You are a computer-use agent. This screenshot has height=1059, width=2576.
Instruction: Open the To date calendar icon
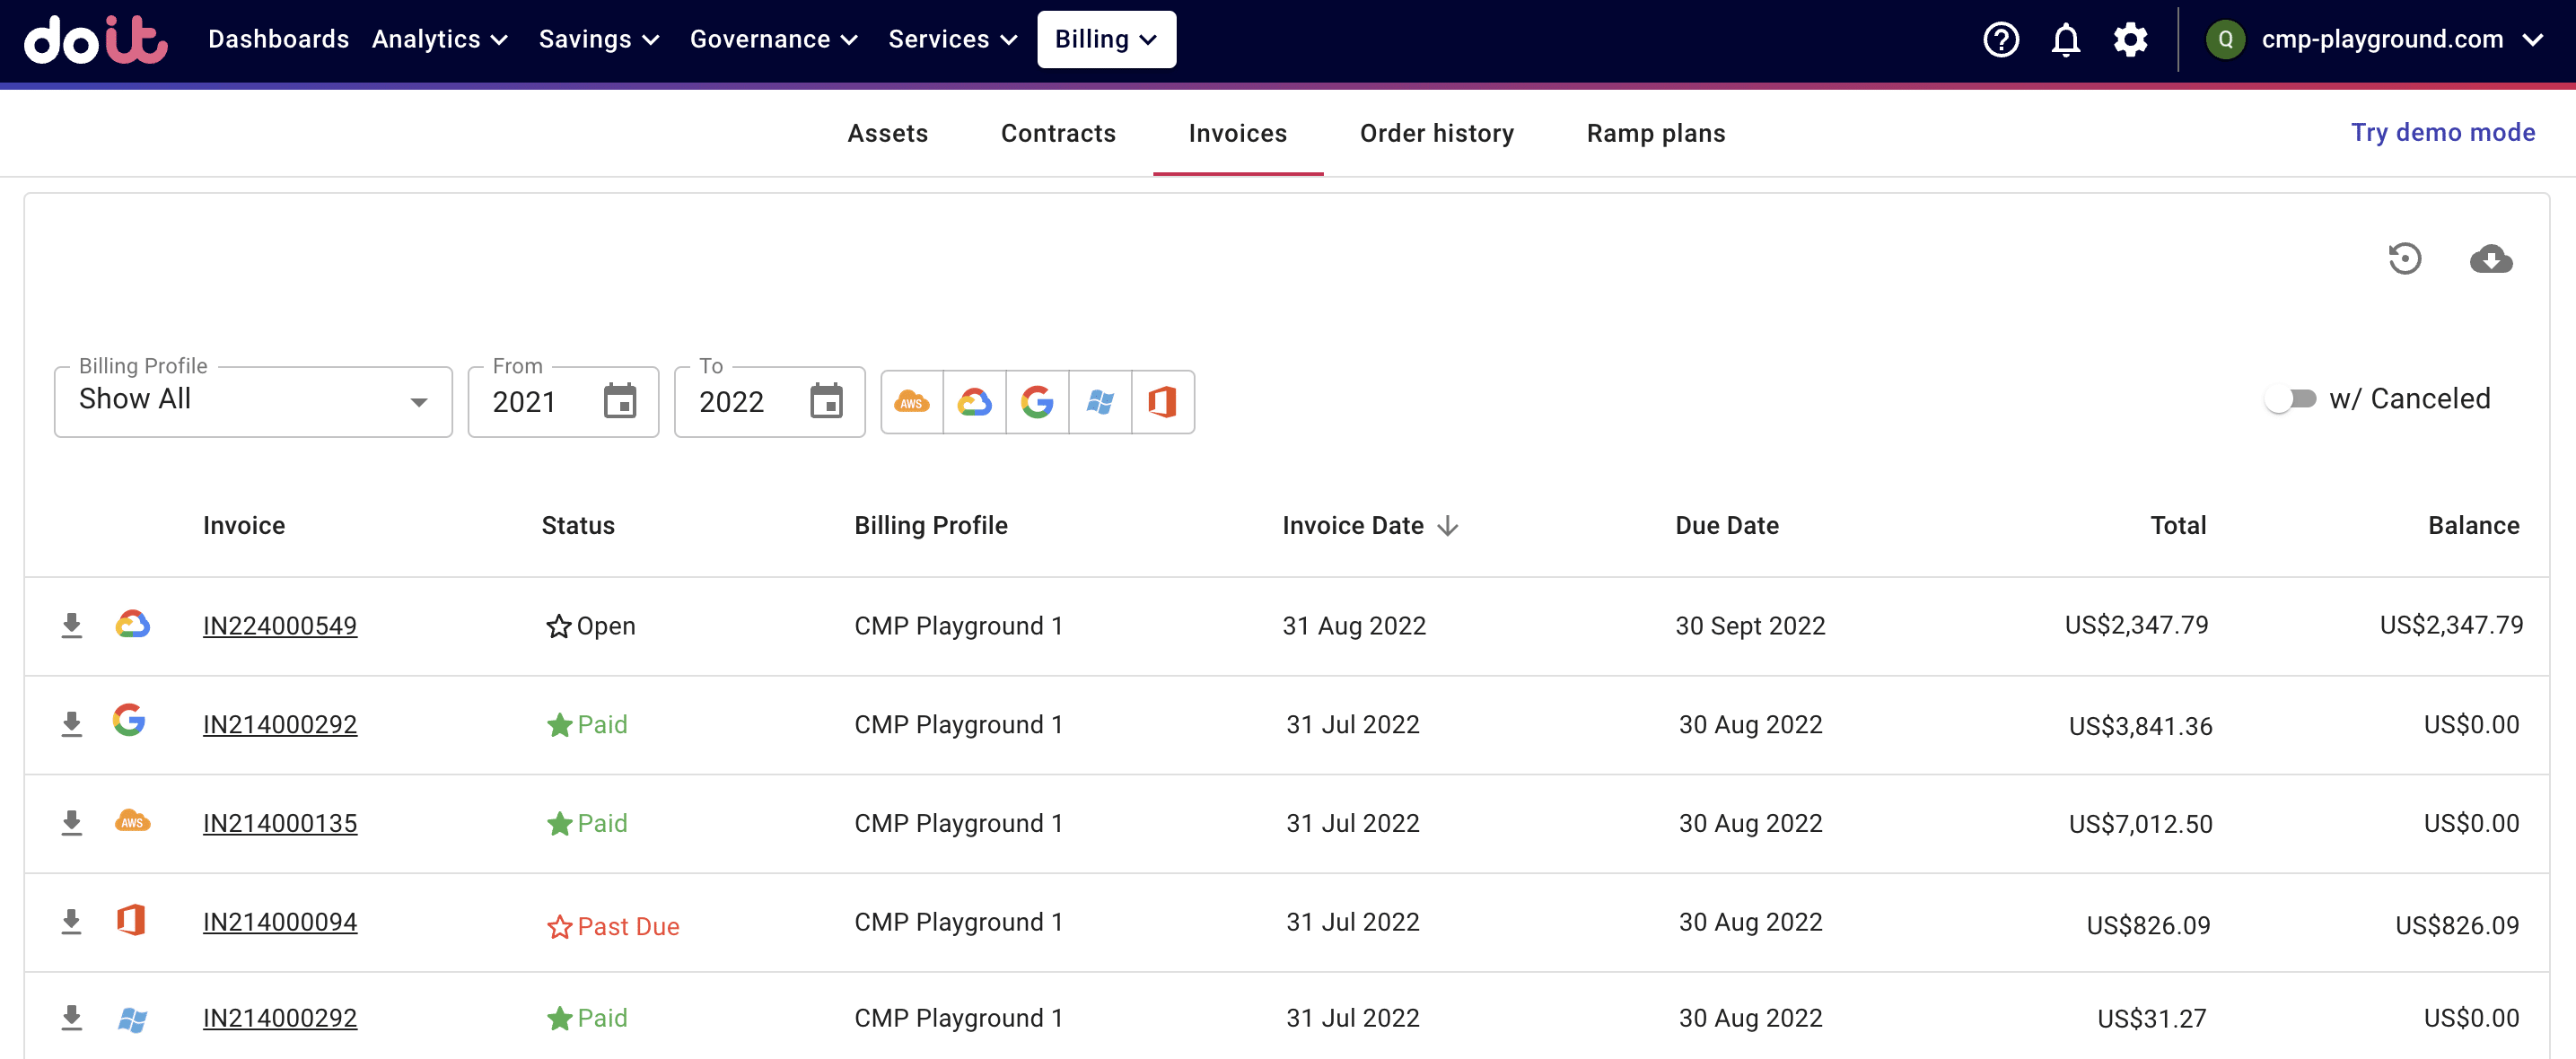pos(826,401)
